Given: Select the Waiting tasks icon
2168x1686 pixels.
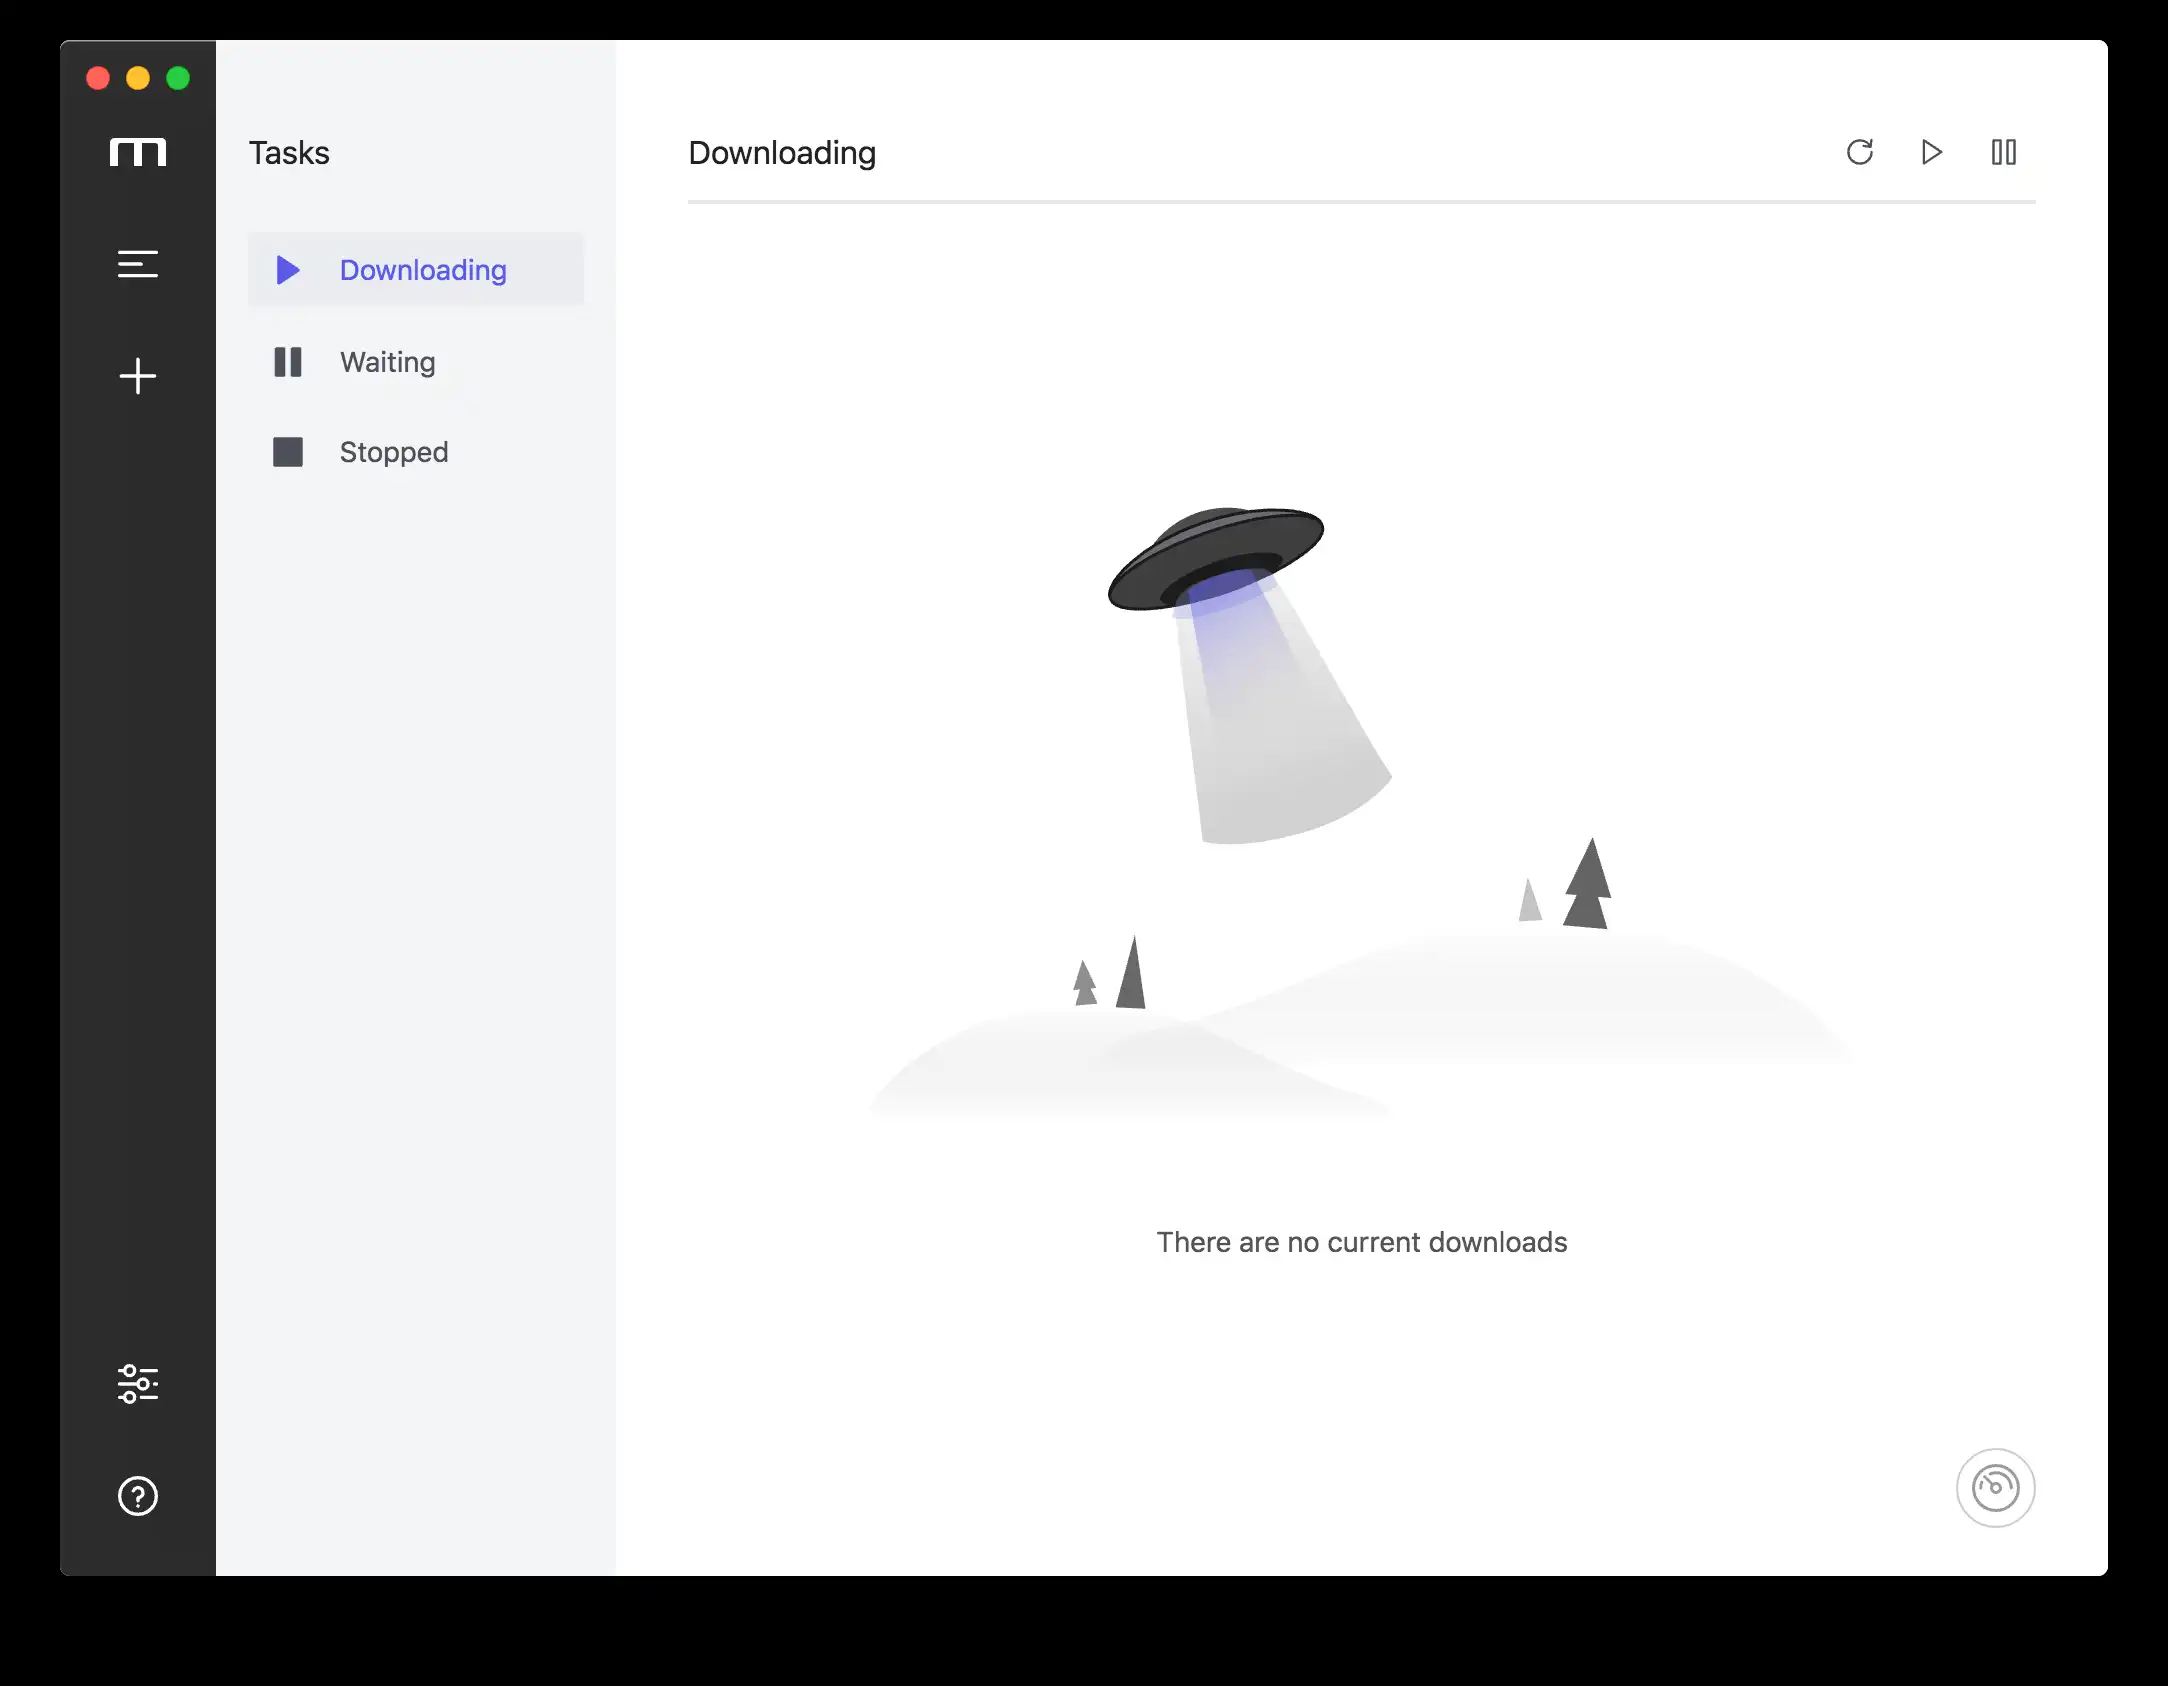Looking at the screenshot, I should pyautogui.click(x=287, y=361).
